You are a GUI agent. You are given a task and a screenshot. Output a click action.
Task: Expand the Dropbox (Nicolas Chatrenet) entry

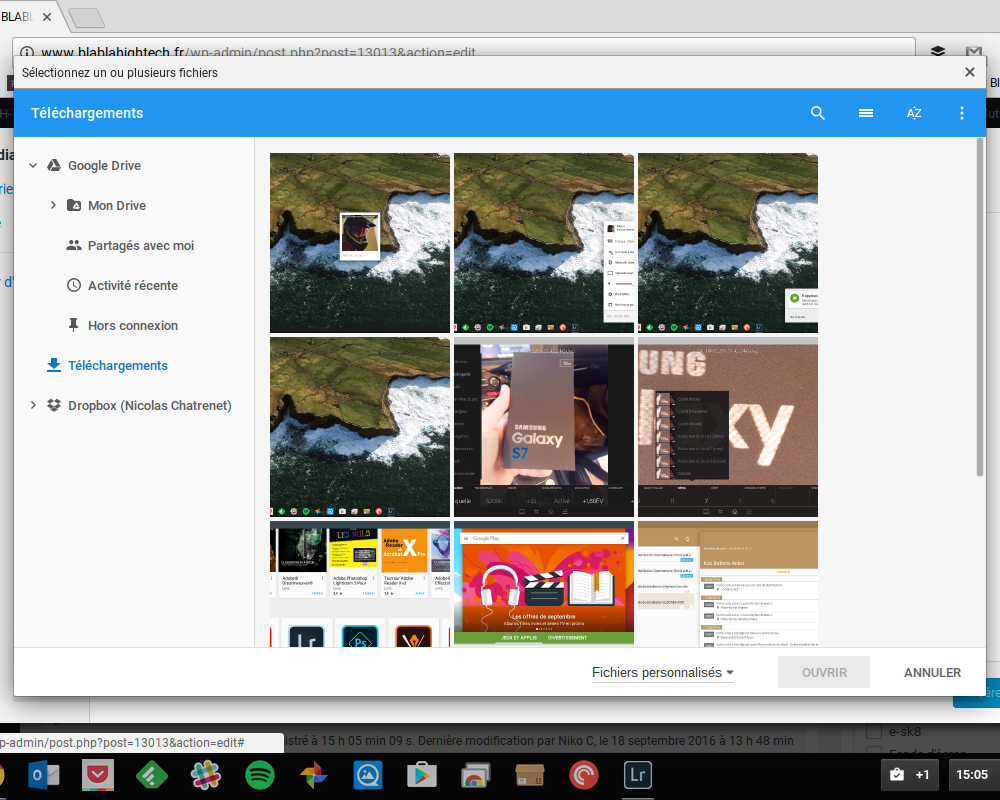coord(33,406)
